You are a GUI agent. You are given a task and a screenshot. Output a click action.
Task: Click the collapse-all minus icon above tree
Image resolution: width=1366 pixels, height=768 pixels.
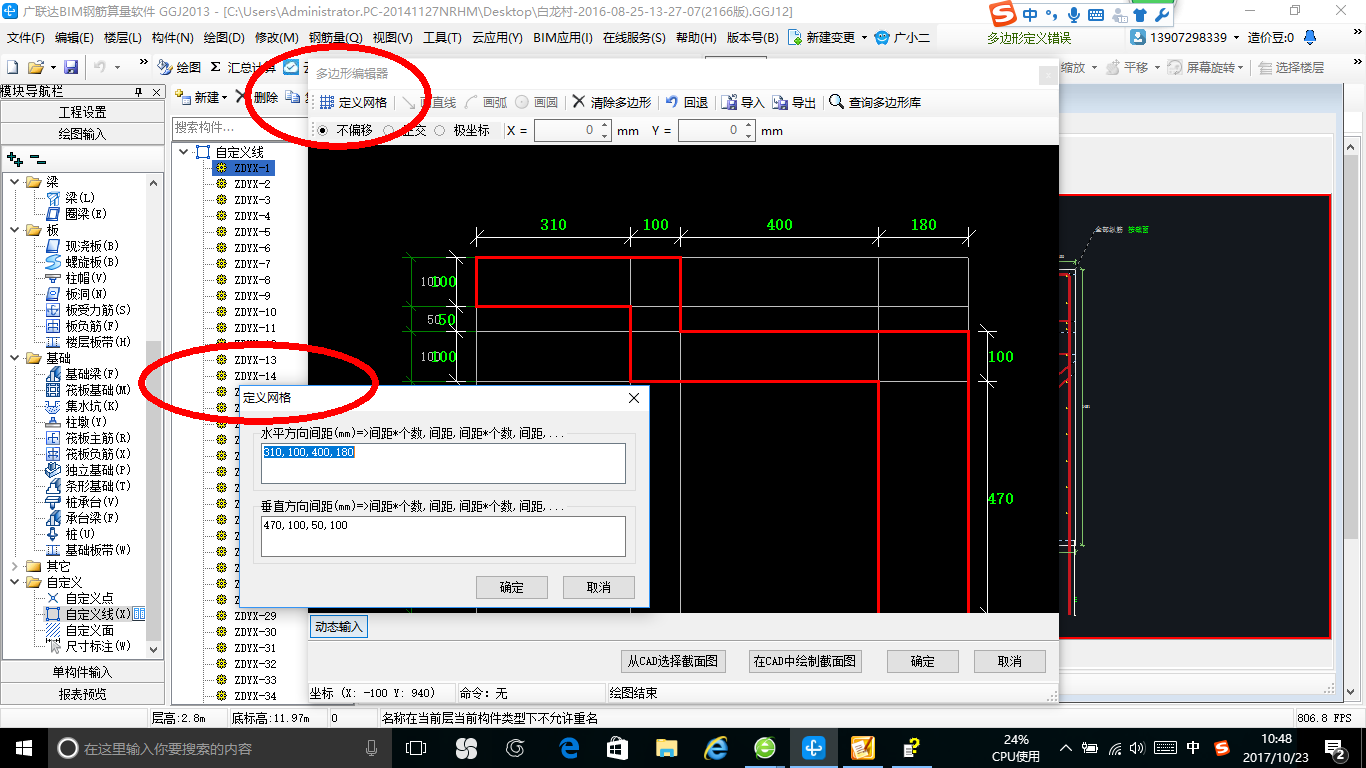click(x=37, y=158)
